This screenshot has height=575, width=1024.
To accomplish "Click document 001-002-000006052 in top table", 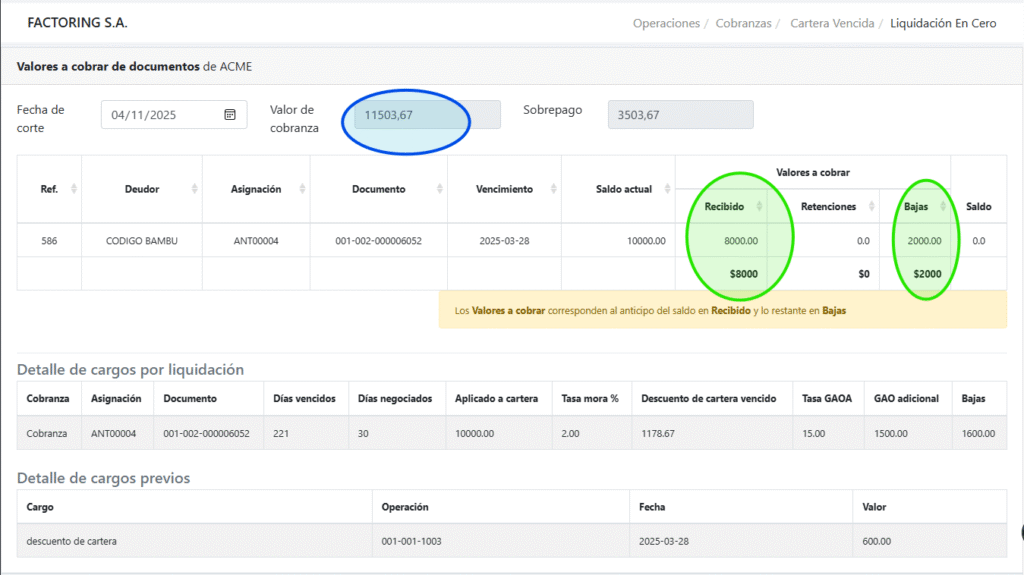I will (x=378, y=241).
